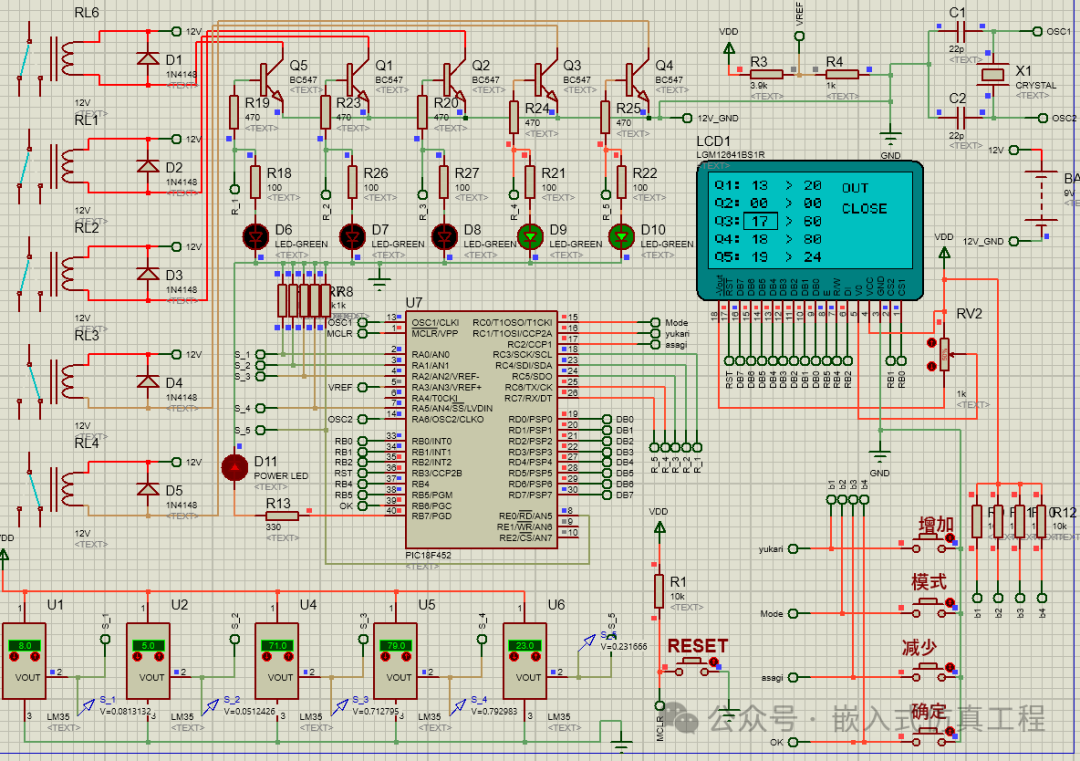Select the D8 LED-GREEN symbol

444,237
